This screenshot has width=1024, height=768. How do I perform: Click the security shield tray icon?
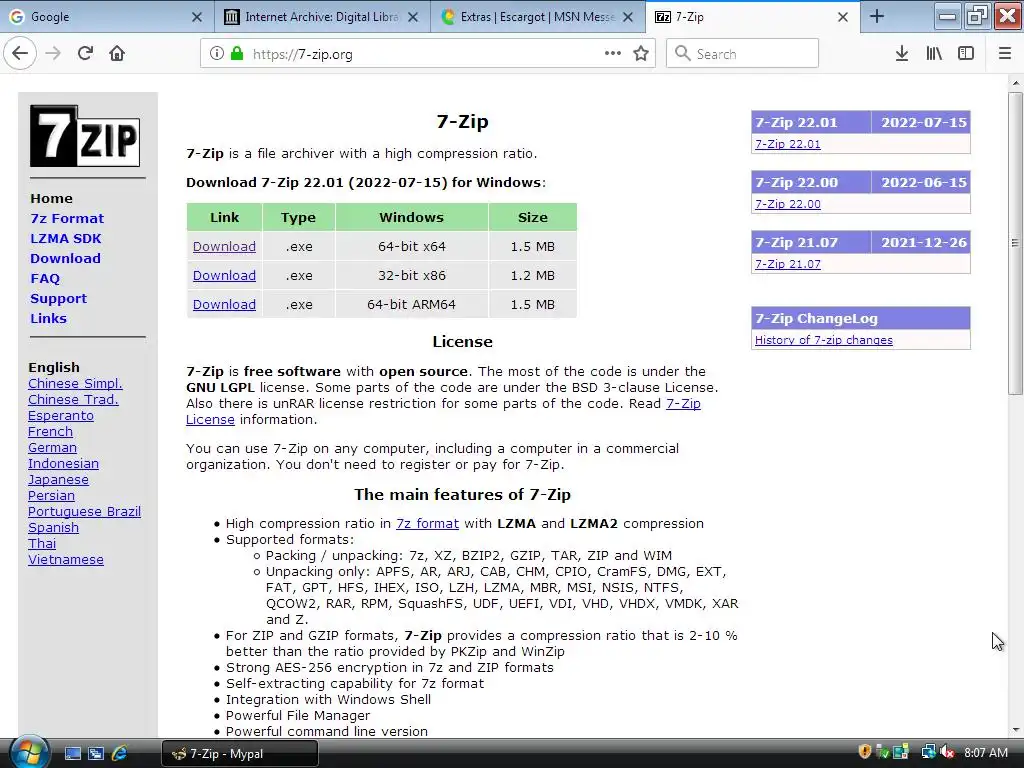(x=865, y=752)
